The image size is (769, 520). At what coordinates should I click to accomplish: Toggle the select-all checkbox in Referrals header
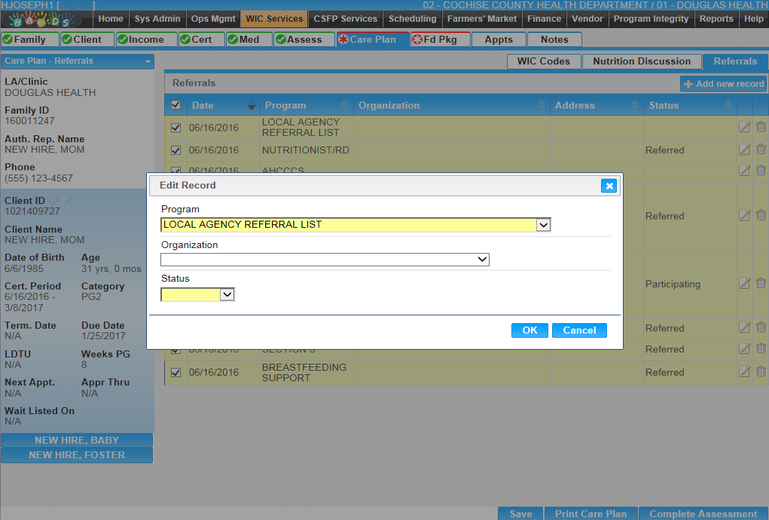tap(177, 105)
